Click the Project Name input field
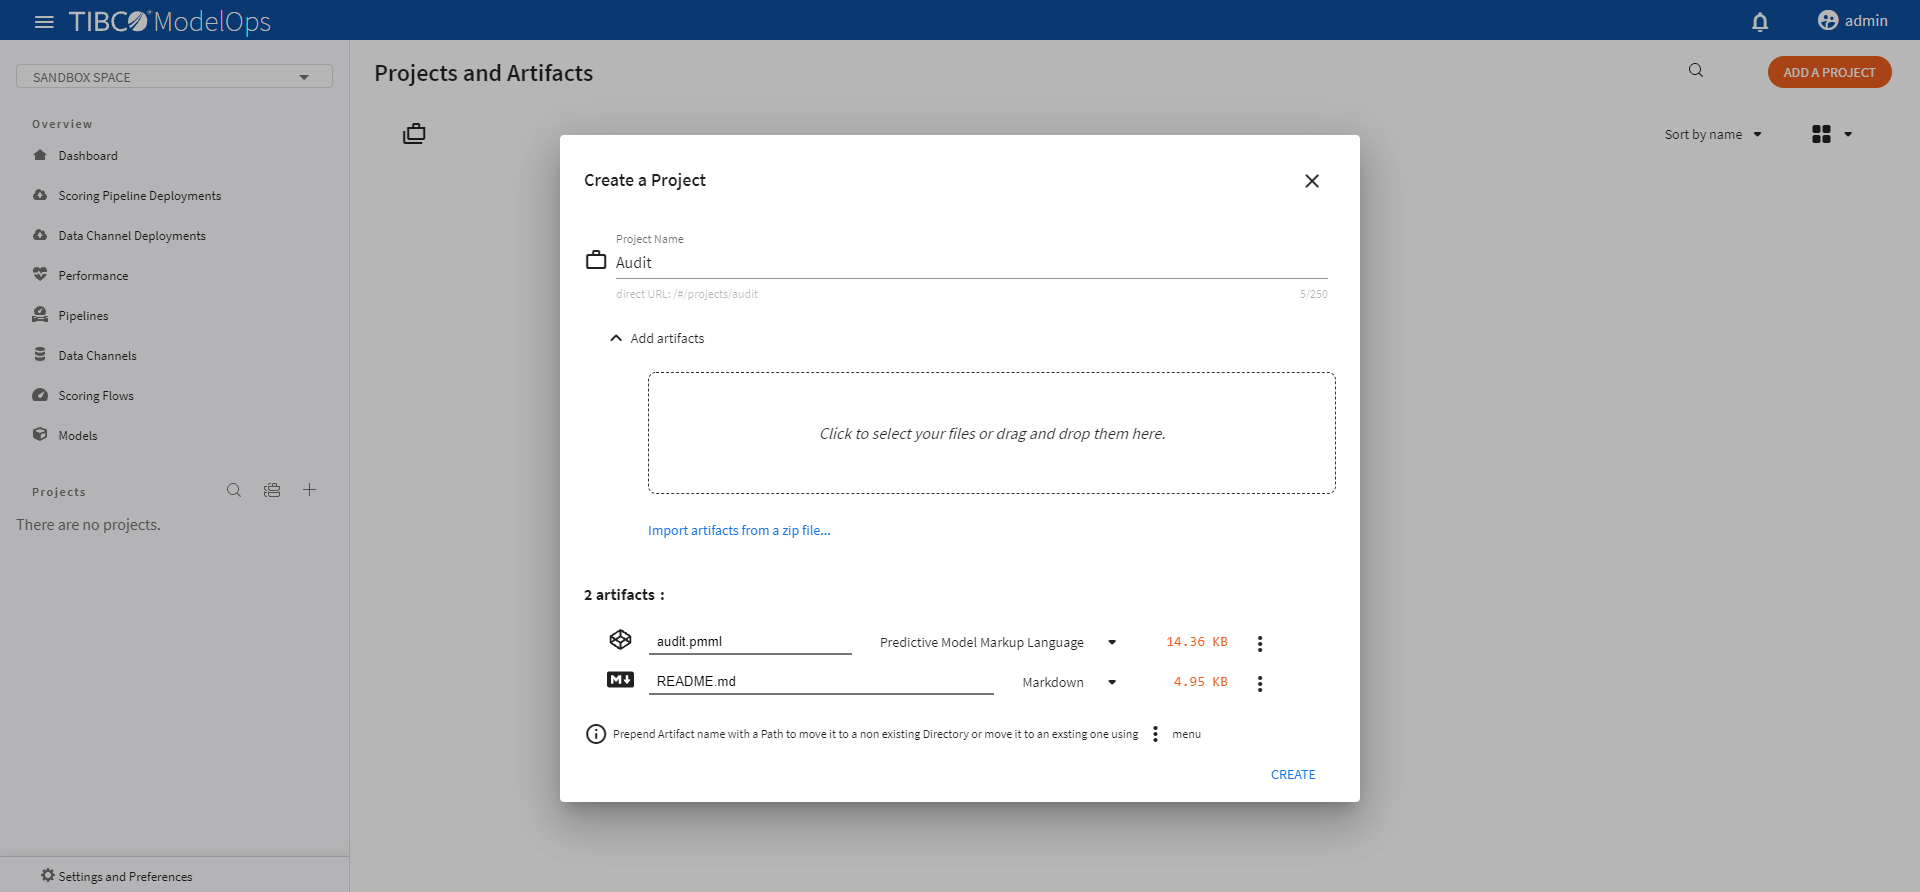This screenshot has width=1920, height=892. pyautogui.click(x=970, y=263)
